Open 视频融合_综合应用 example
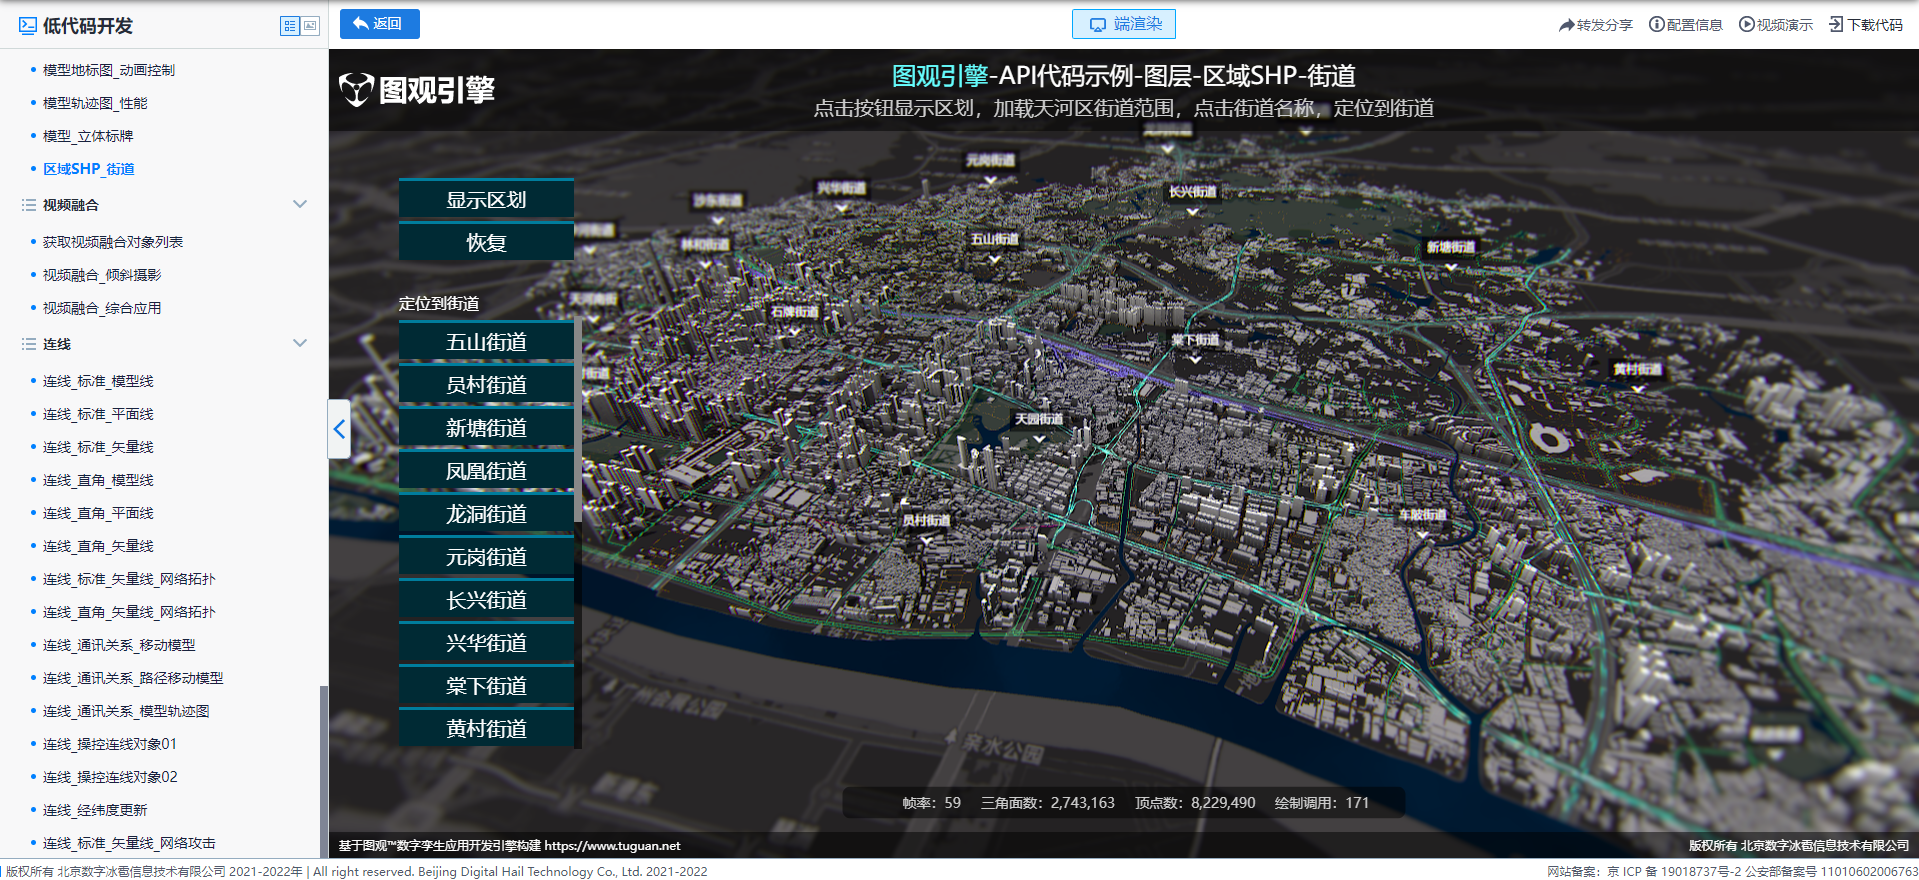Viewport: 1919px width, 880px height. 102,308
